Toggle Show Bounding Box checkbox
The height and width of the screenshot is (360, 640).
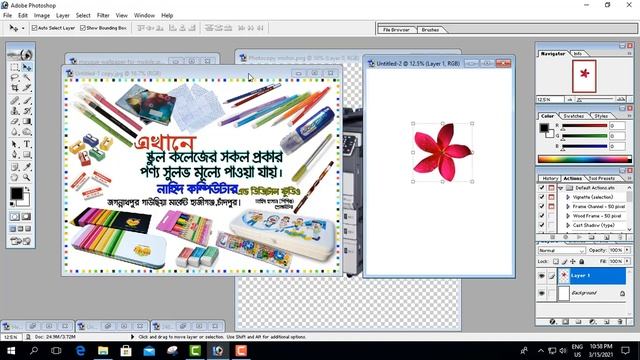click(x=83, y=28)
